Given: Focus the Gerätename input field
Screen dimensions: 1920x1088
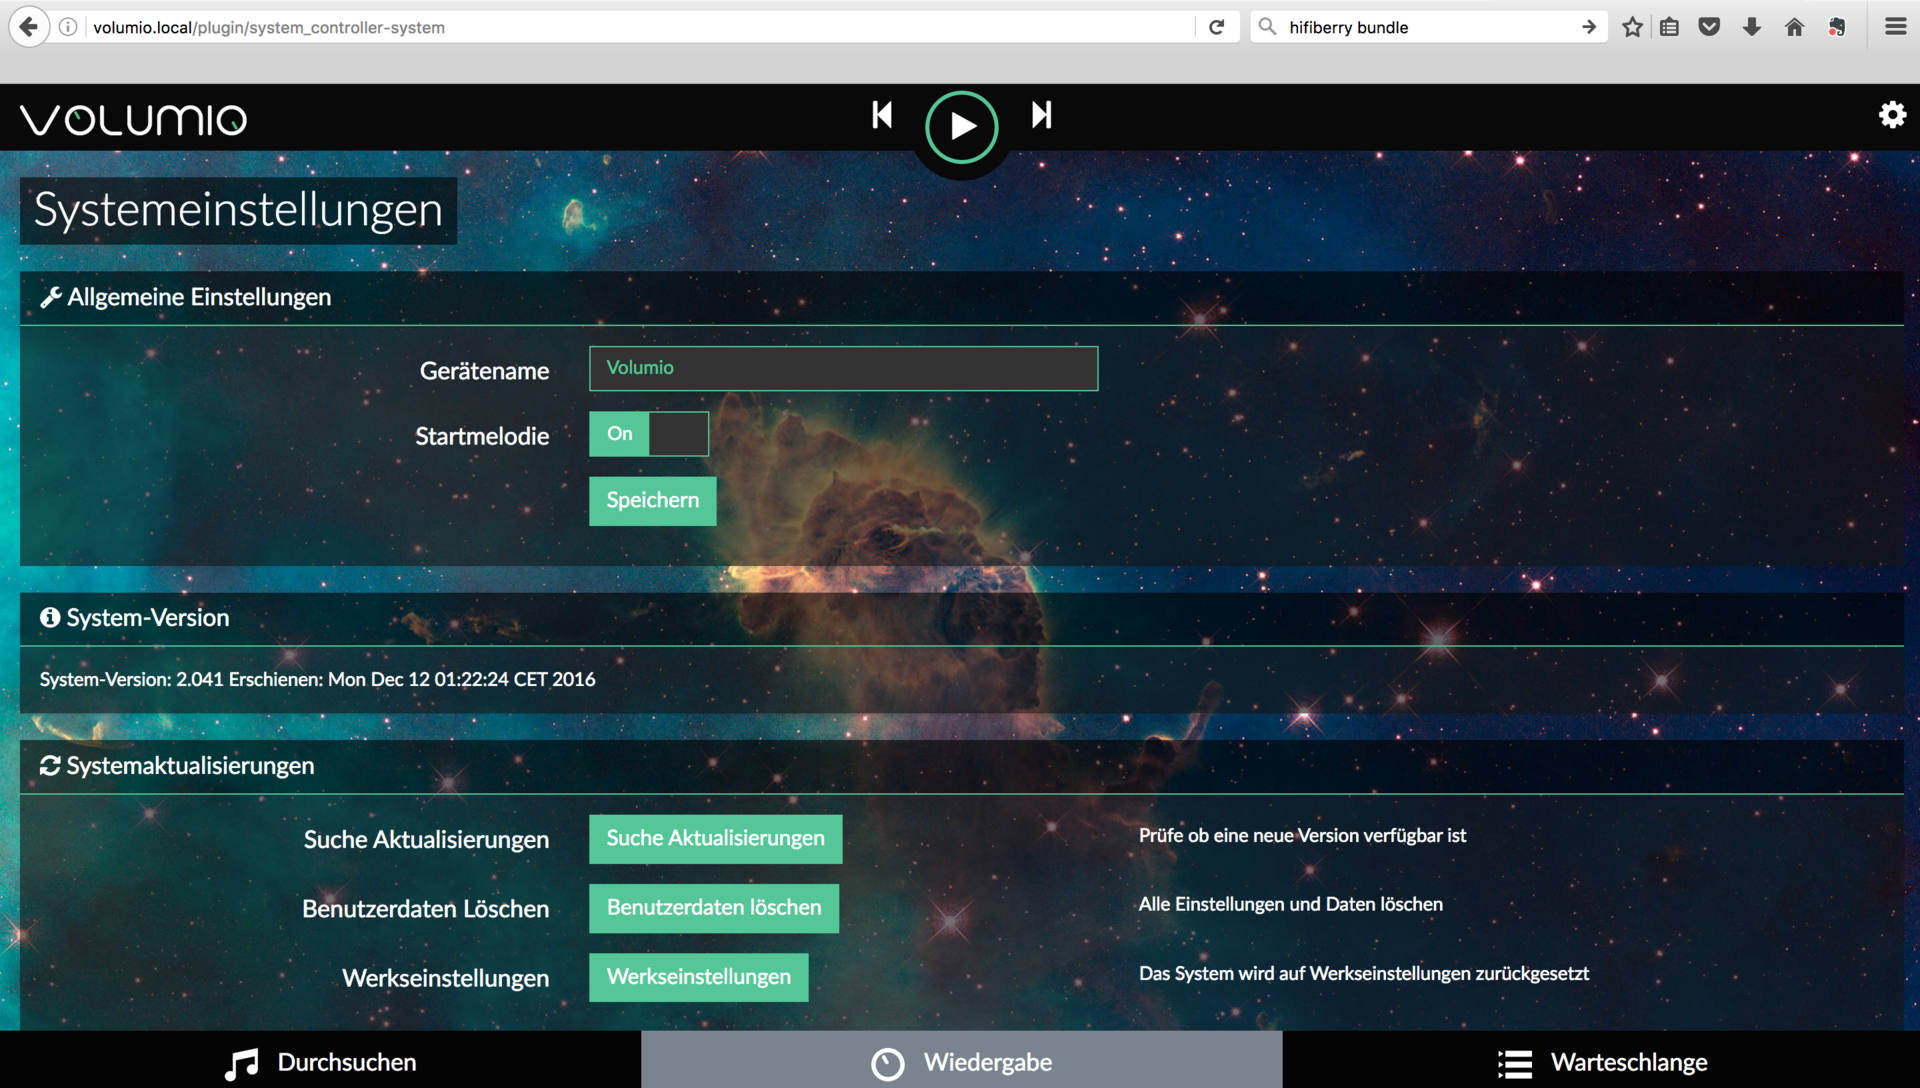Looking at the screenshot, I should pos(843,368).
